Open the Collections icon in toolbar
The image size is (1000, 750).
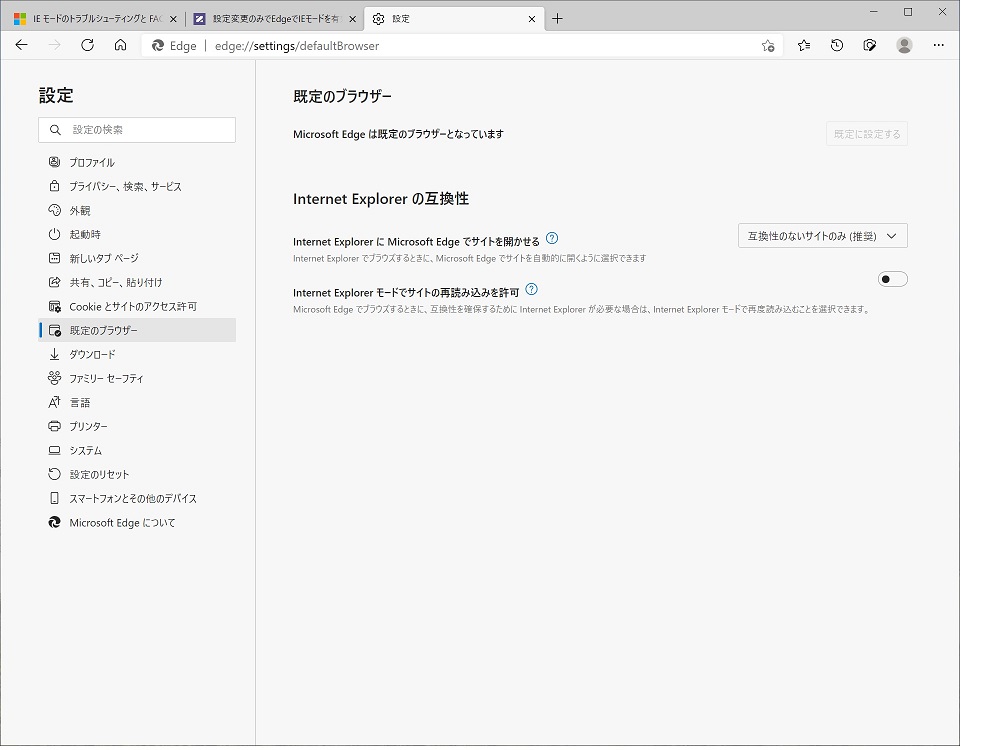coord(870,45)
